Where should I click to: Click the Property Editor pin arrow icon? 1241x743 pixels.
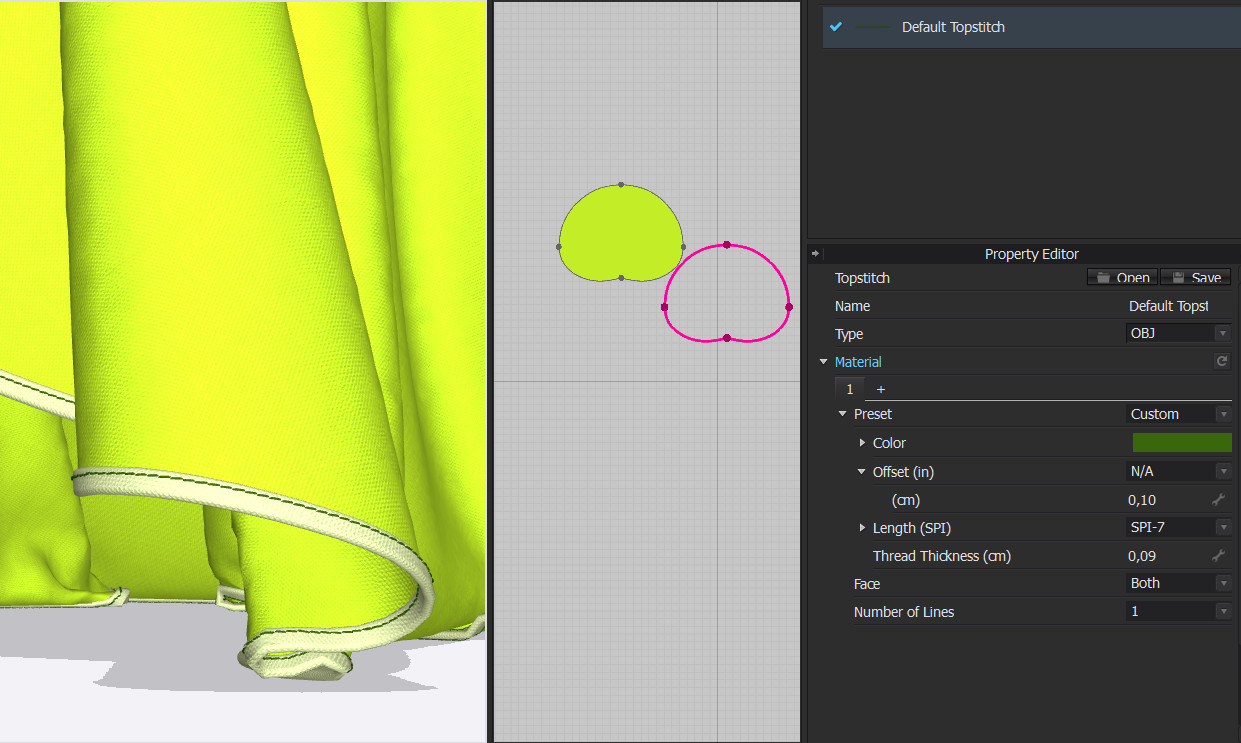(x=815, y=254)
